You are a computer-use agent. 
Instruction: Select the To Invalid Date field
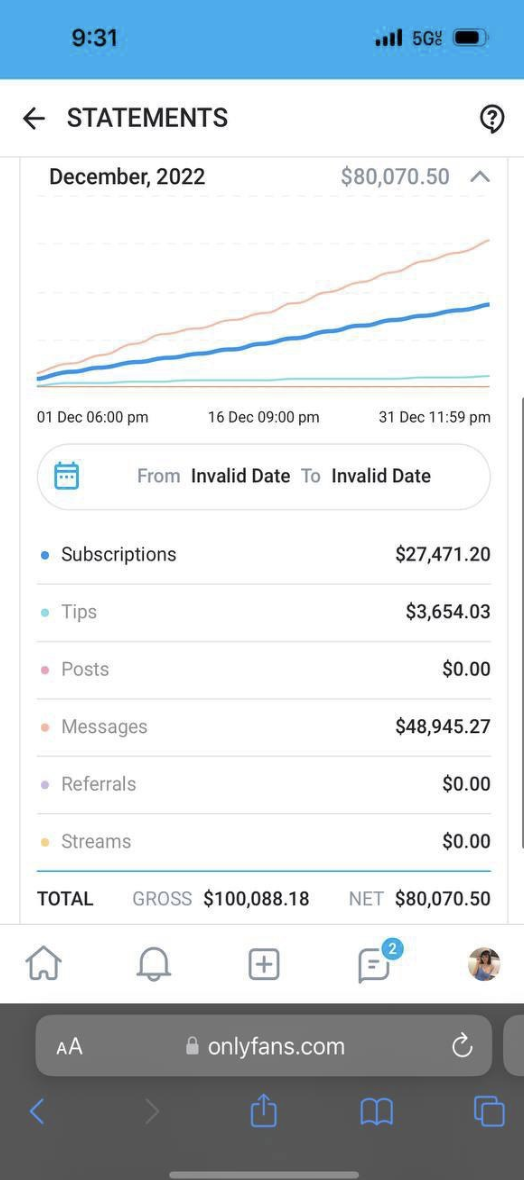pos(366,476)
